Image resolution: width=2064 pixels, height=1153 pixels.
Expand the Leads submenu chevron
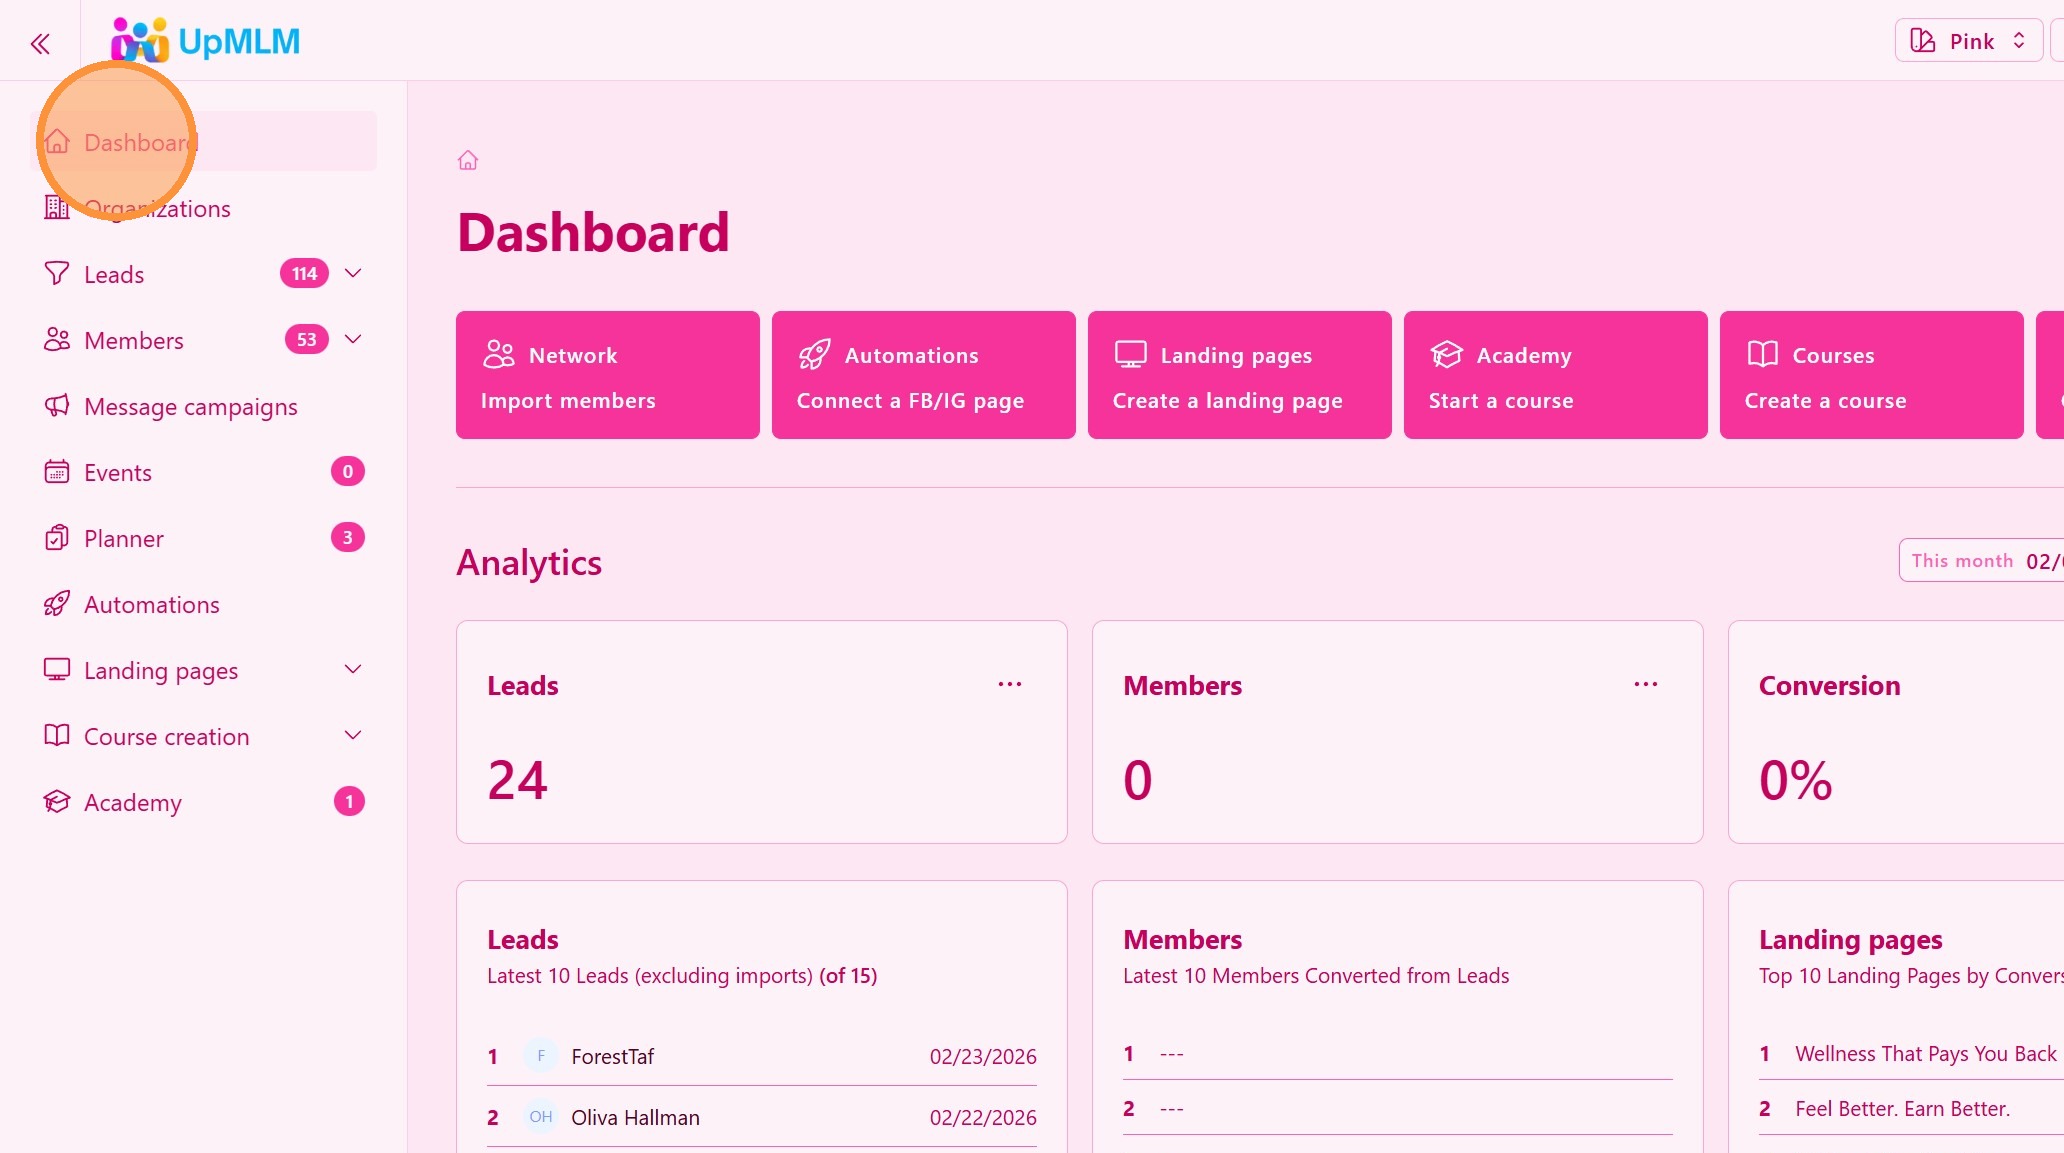pos(353,273)
